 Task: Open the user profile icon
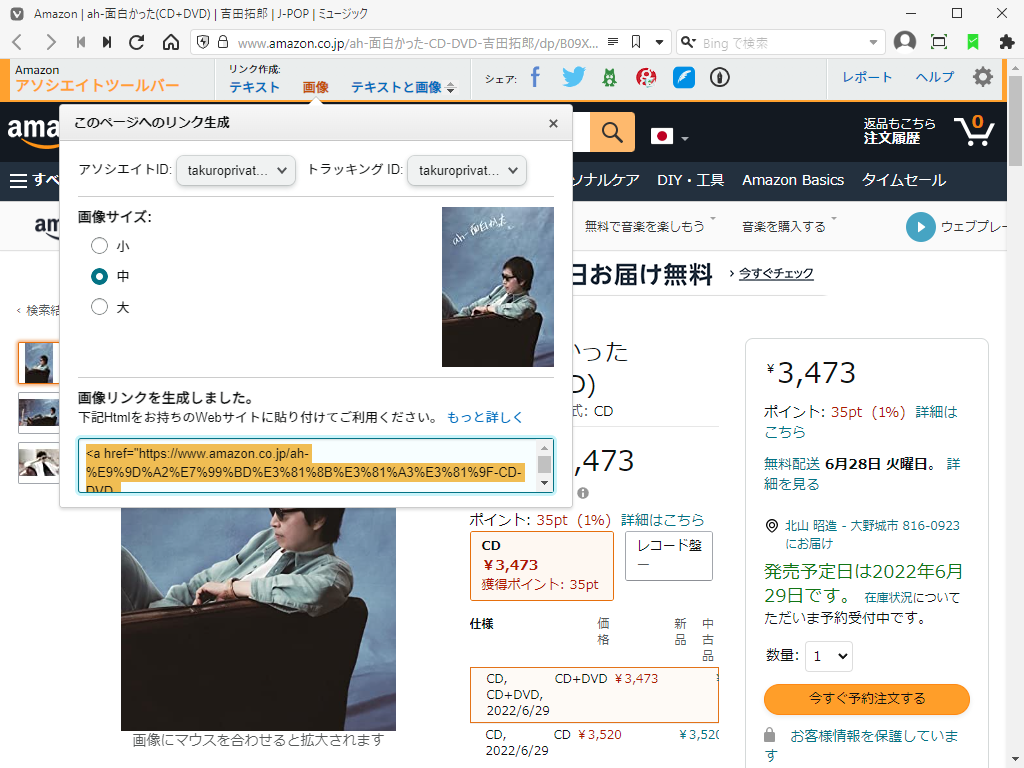point(904,42)
